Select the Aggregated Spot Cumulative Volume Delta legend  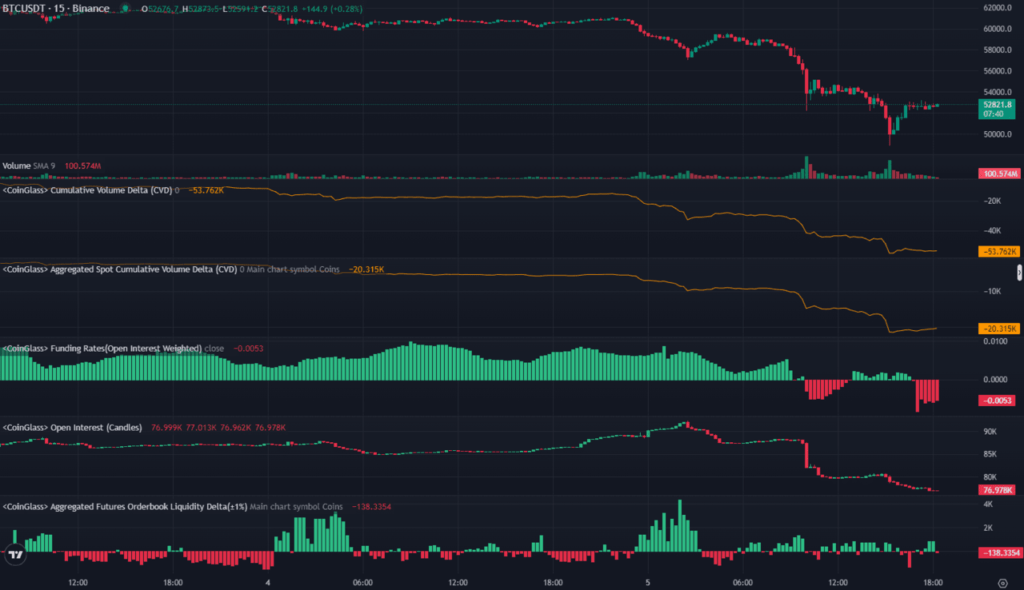tap(120, 269)
